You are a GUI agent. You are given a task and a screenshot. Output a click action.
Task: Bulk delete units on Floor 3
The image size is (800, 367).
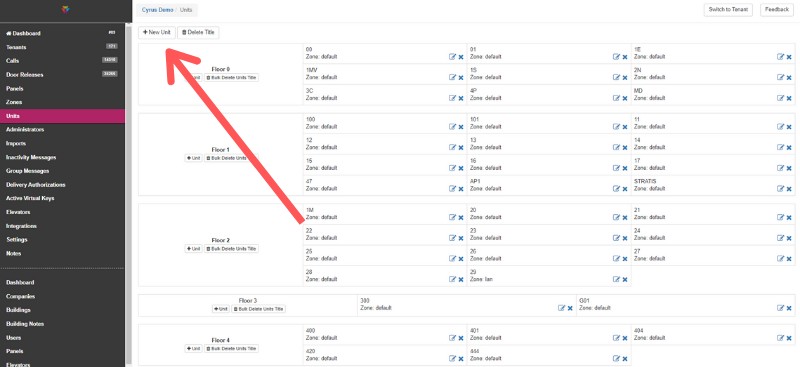[259, 309]
